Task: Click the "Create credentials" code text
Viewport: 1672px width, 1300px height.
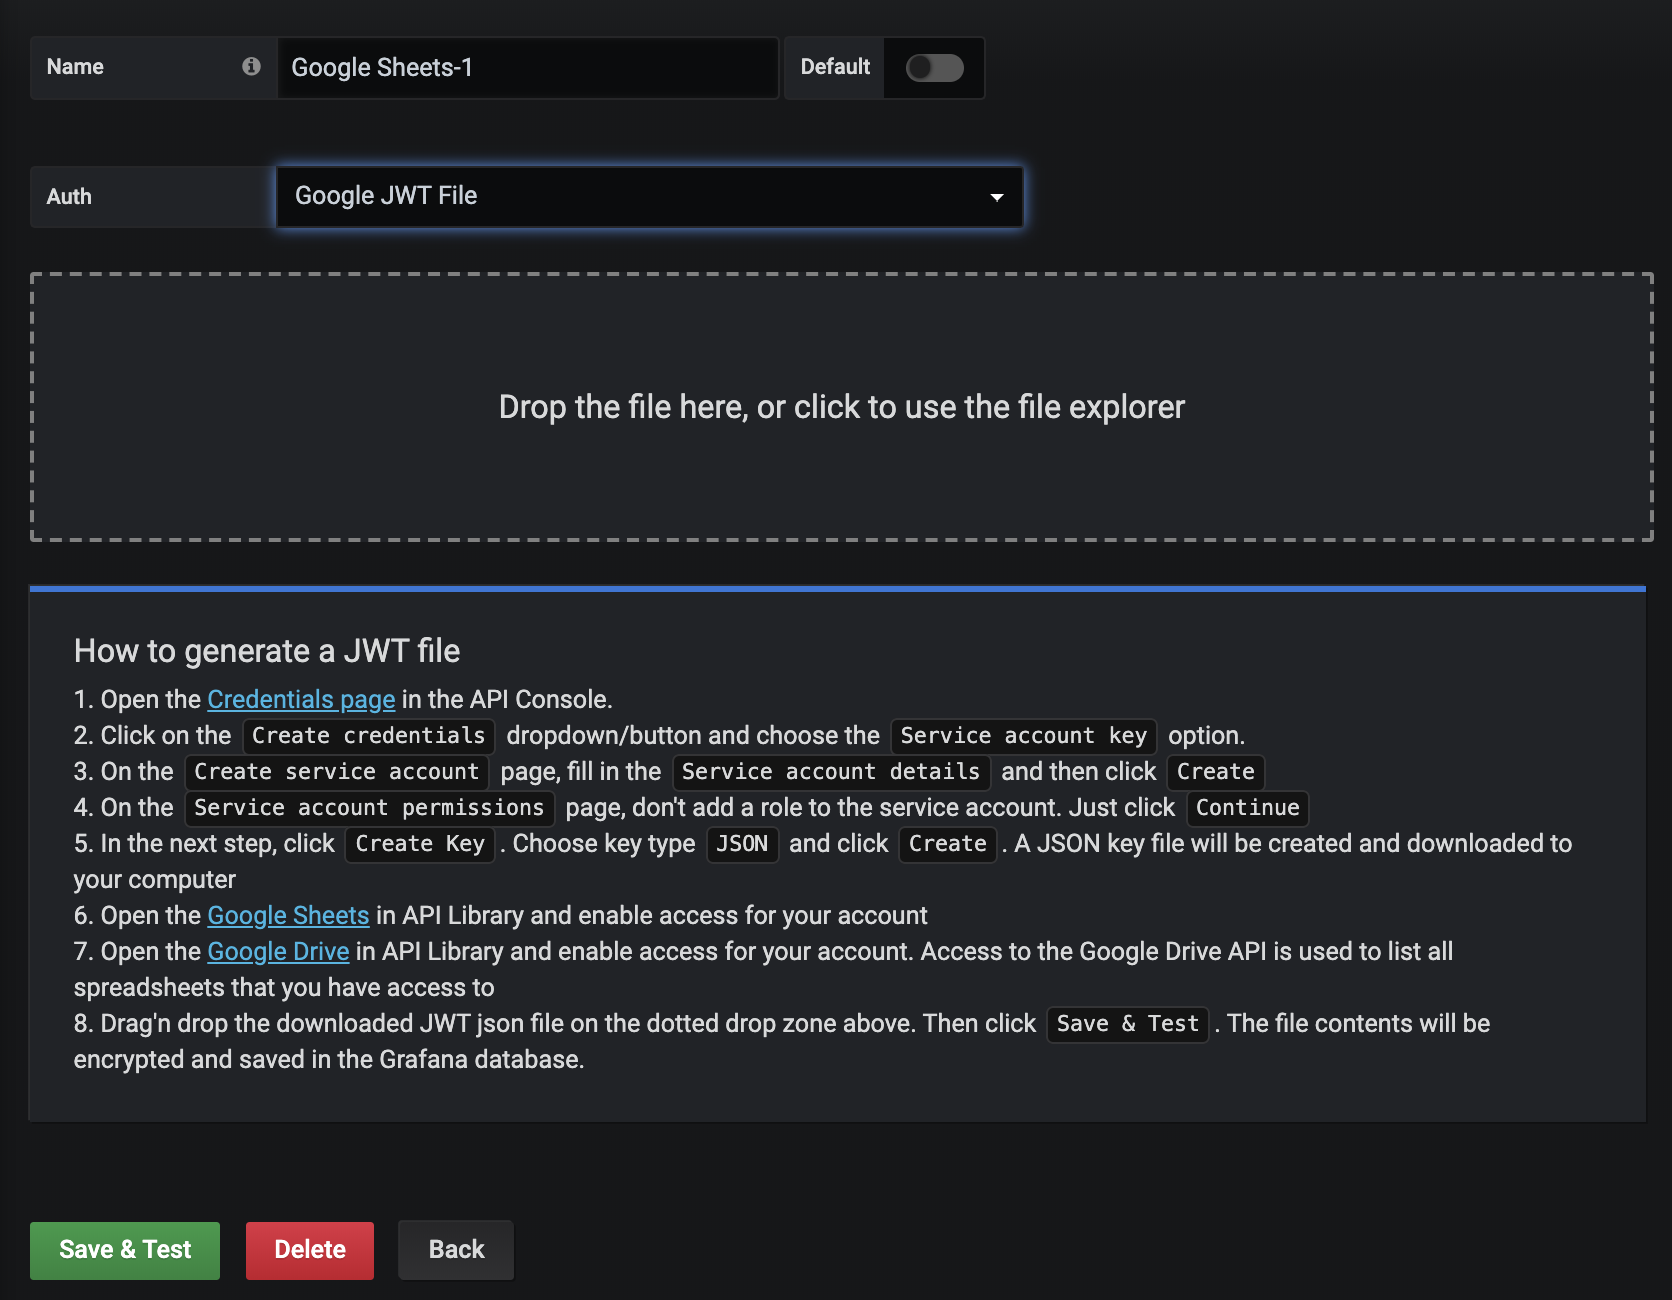Action: (x=369, y=736)
